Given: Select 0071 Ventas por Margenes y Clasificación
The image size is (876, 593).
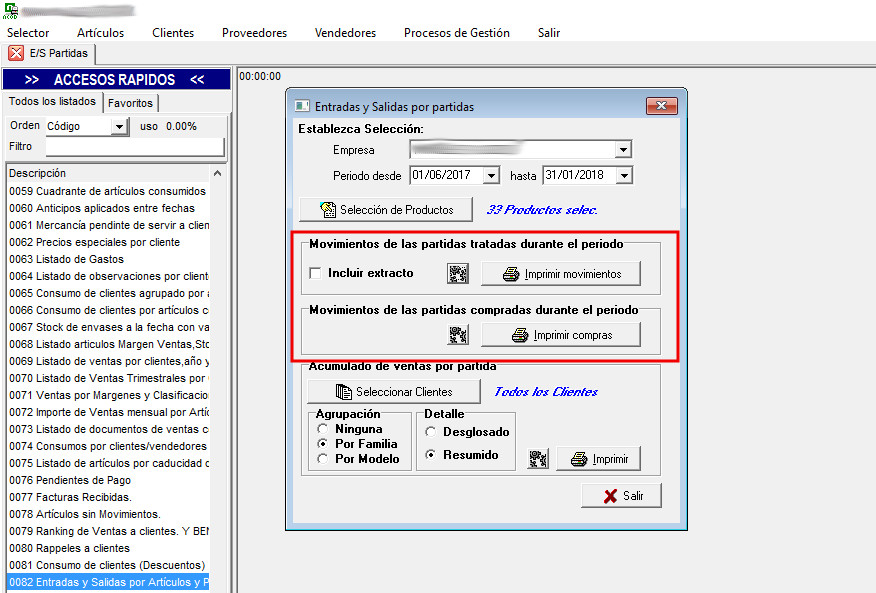Looking at the screenshot, I should tap(108, 395).
